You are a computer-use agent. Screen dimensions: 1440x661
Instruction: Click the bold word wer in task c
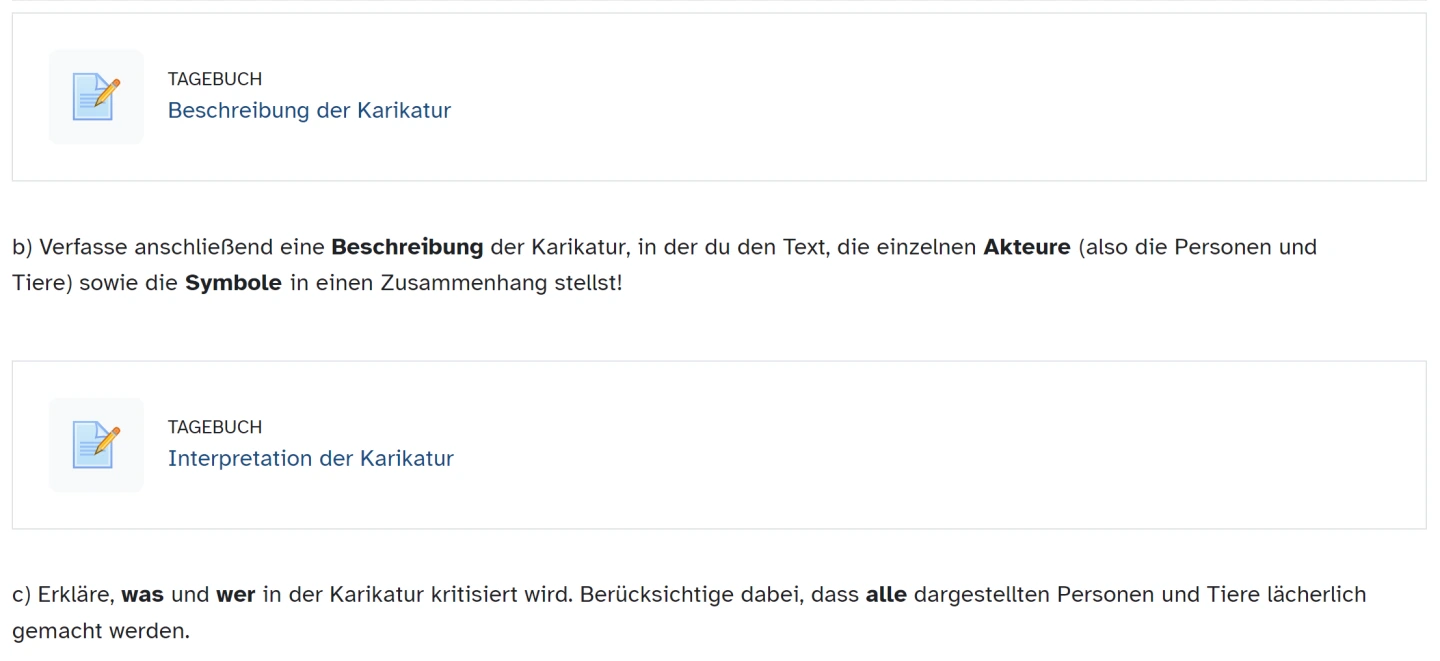pyautogui.click(x=236, y=594)
